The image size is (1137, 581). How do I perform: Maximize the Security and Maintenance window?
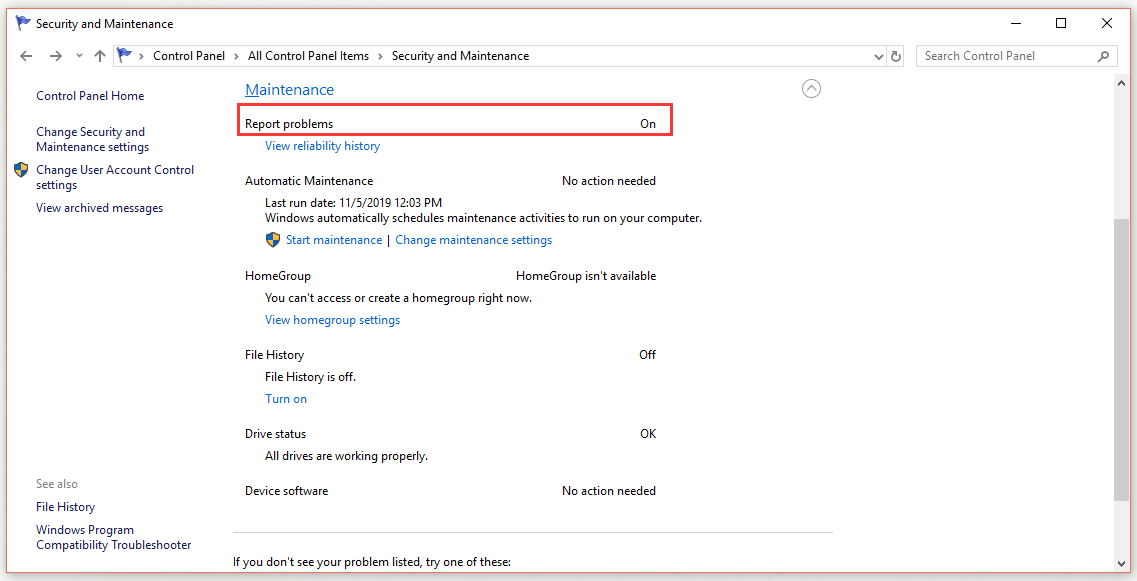click(1061, 23)
